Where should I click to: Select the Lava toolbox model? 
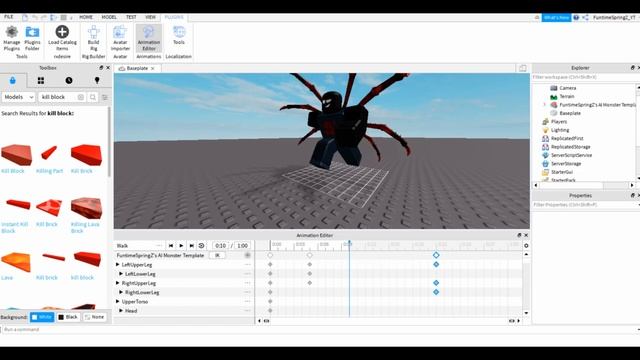16,266
